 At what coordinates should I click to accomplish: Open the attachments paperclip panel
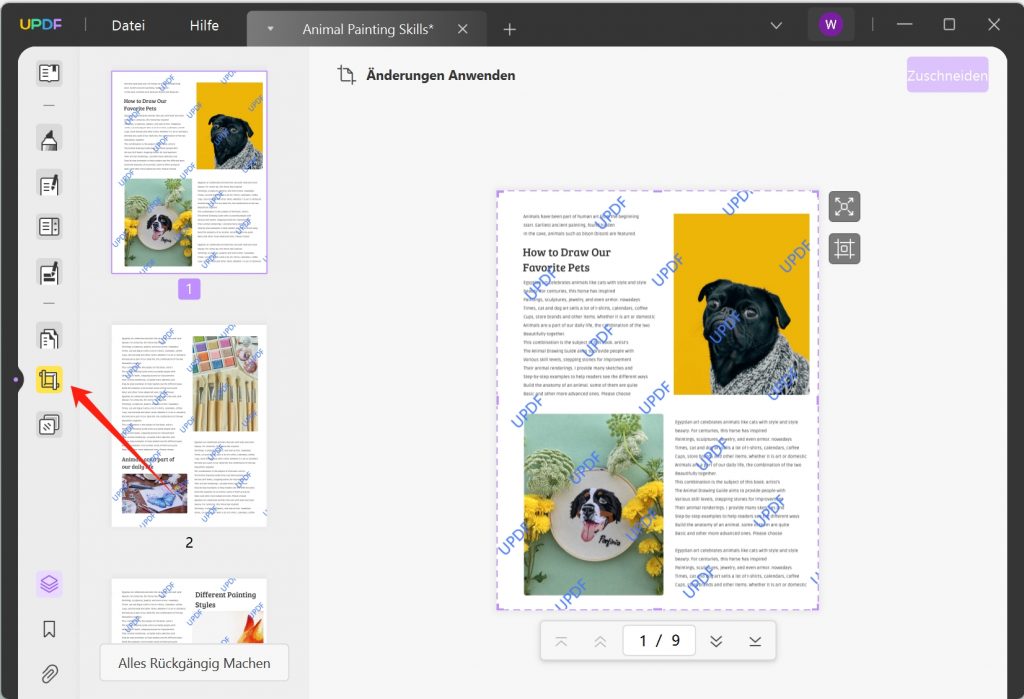click(49, 674)
